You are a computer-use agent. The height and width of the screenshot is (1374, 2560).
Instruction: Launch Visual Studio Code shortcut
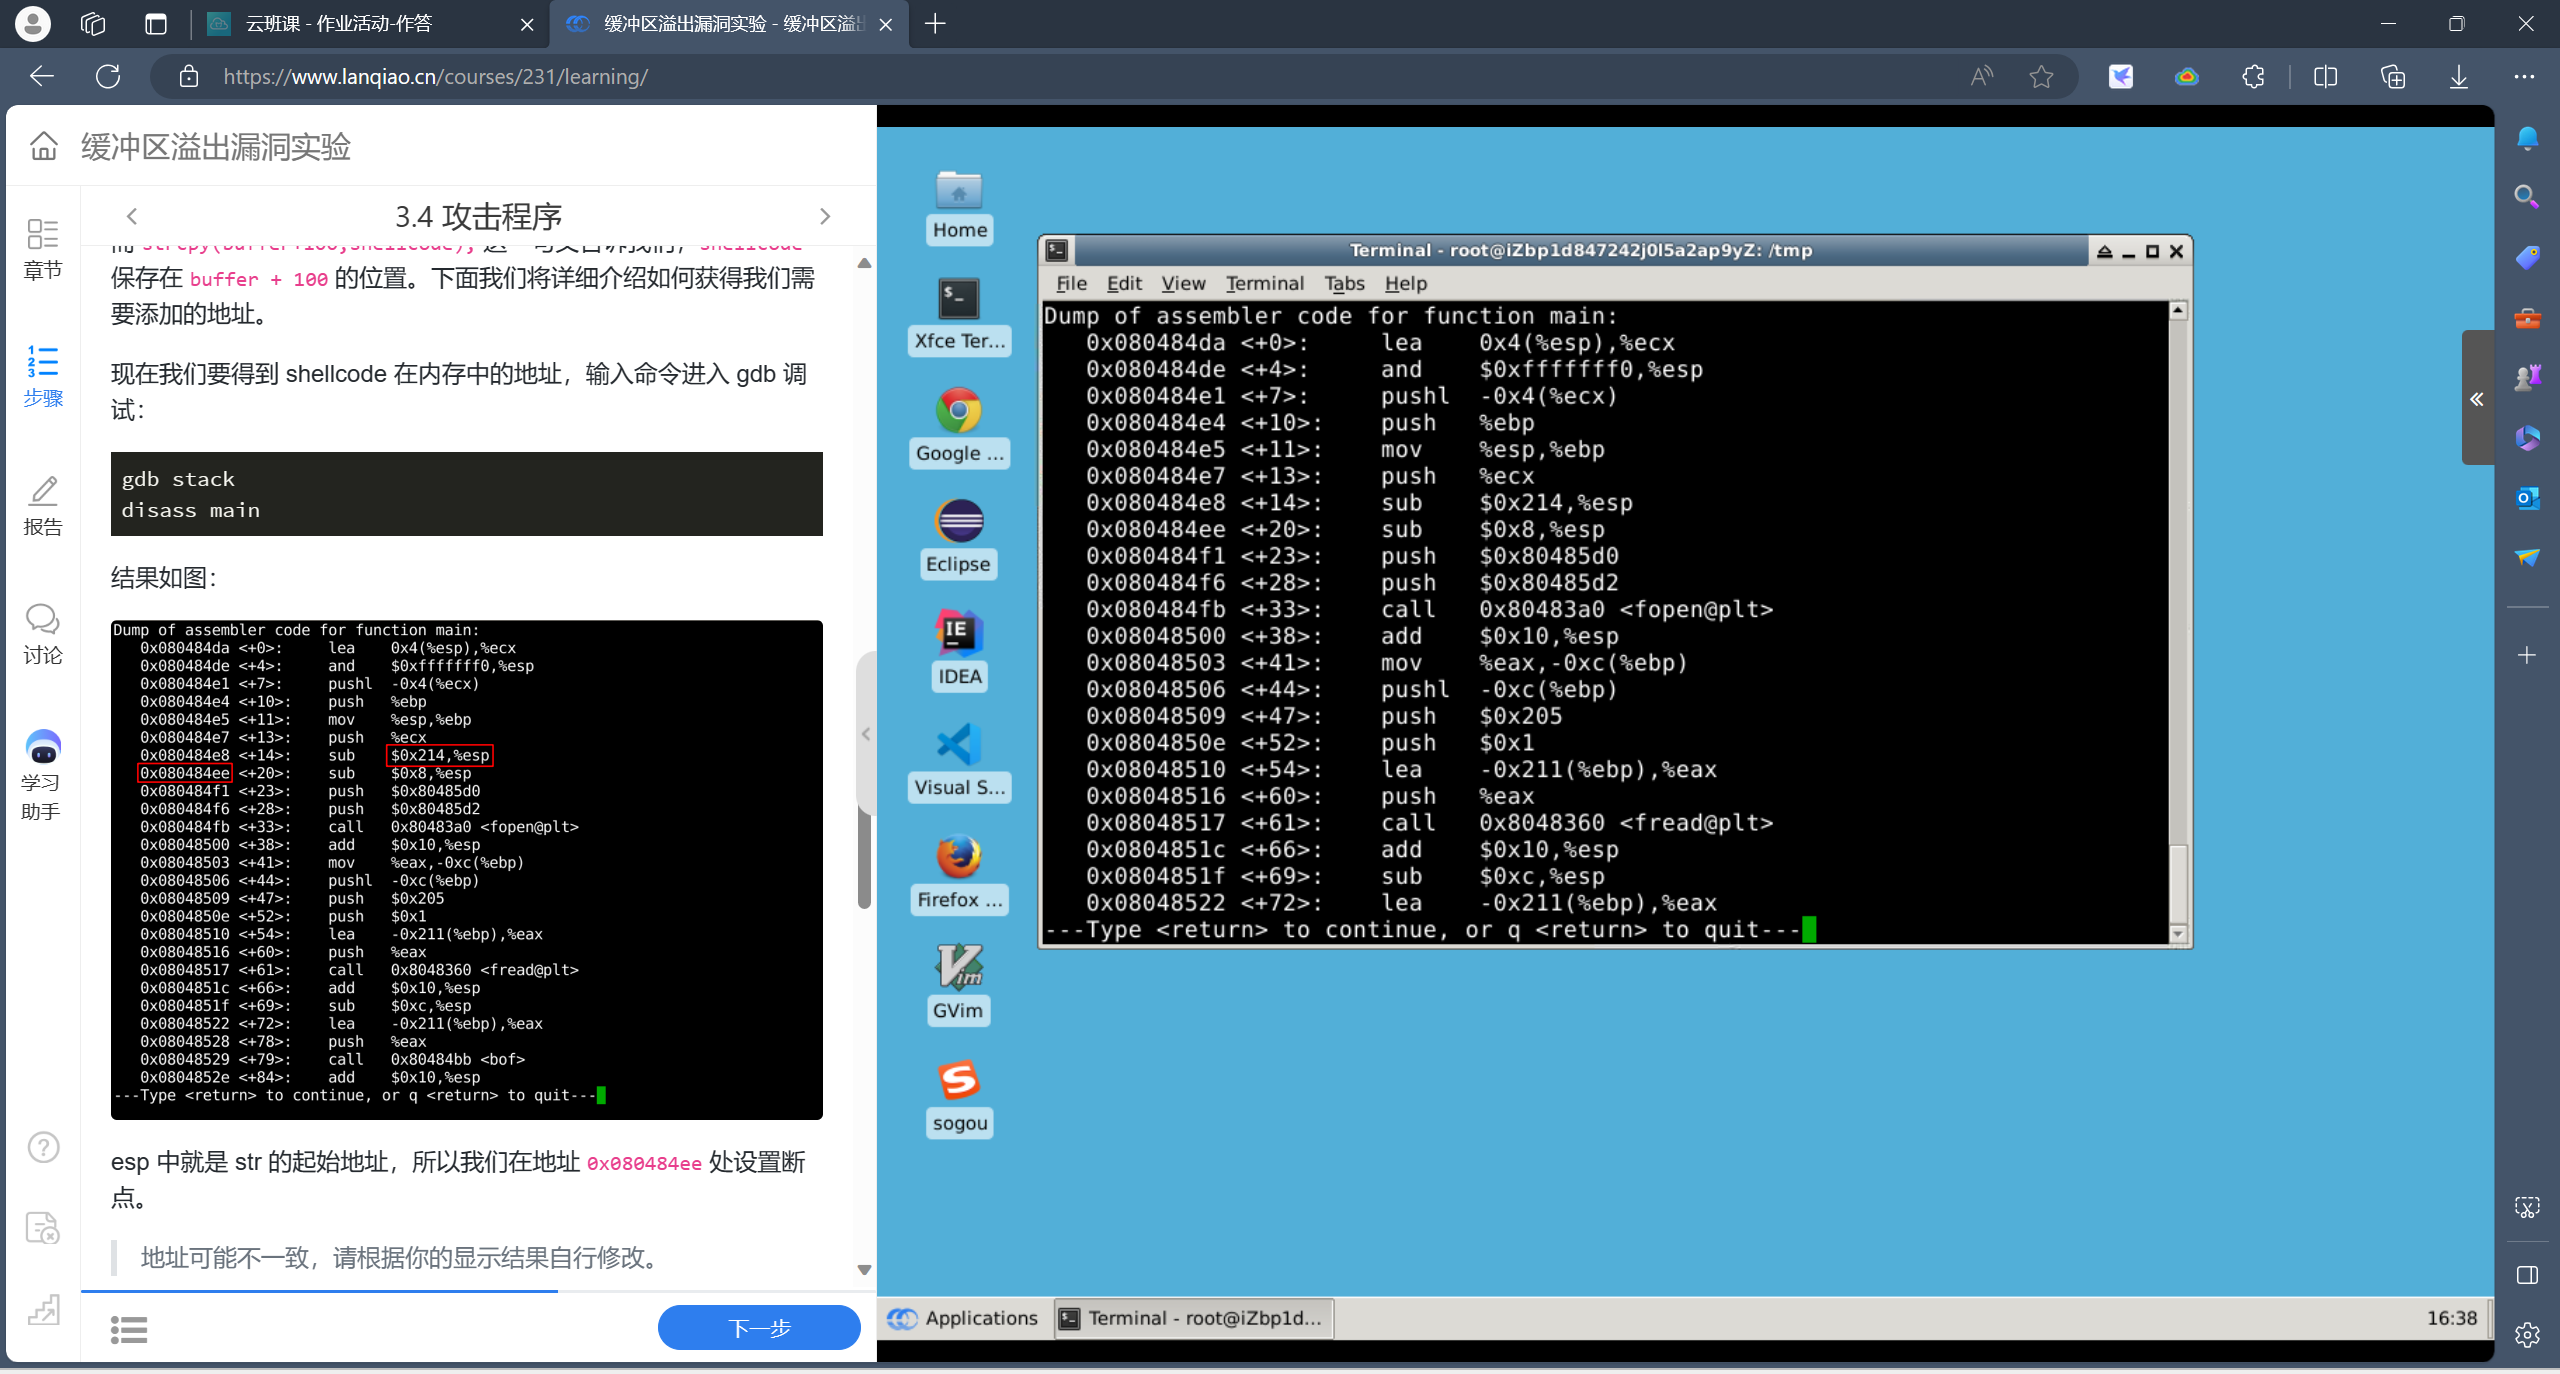point(958,746)
